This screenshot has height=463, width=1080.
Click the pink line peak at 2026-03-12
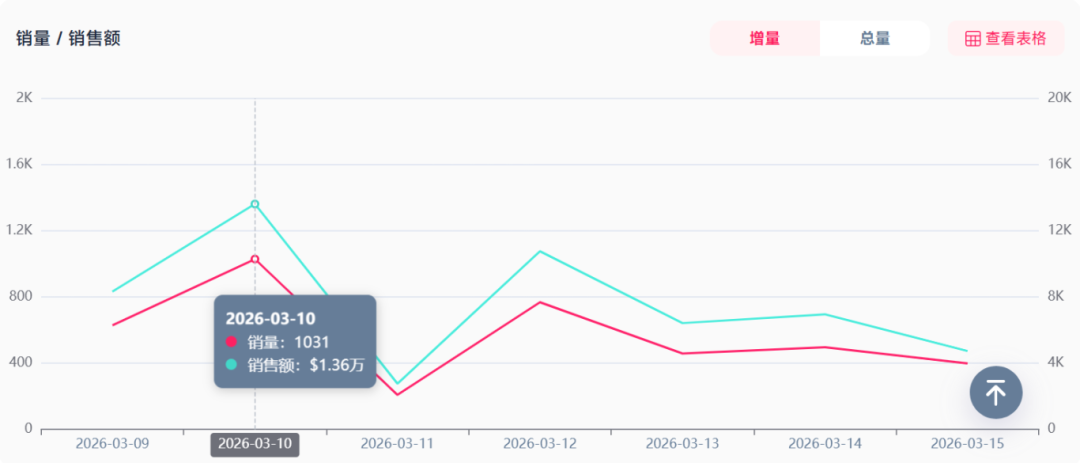540,302
